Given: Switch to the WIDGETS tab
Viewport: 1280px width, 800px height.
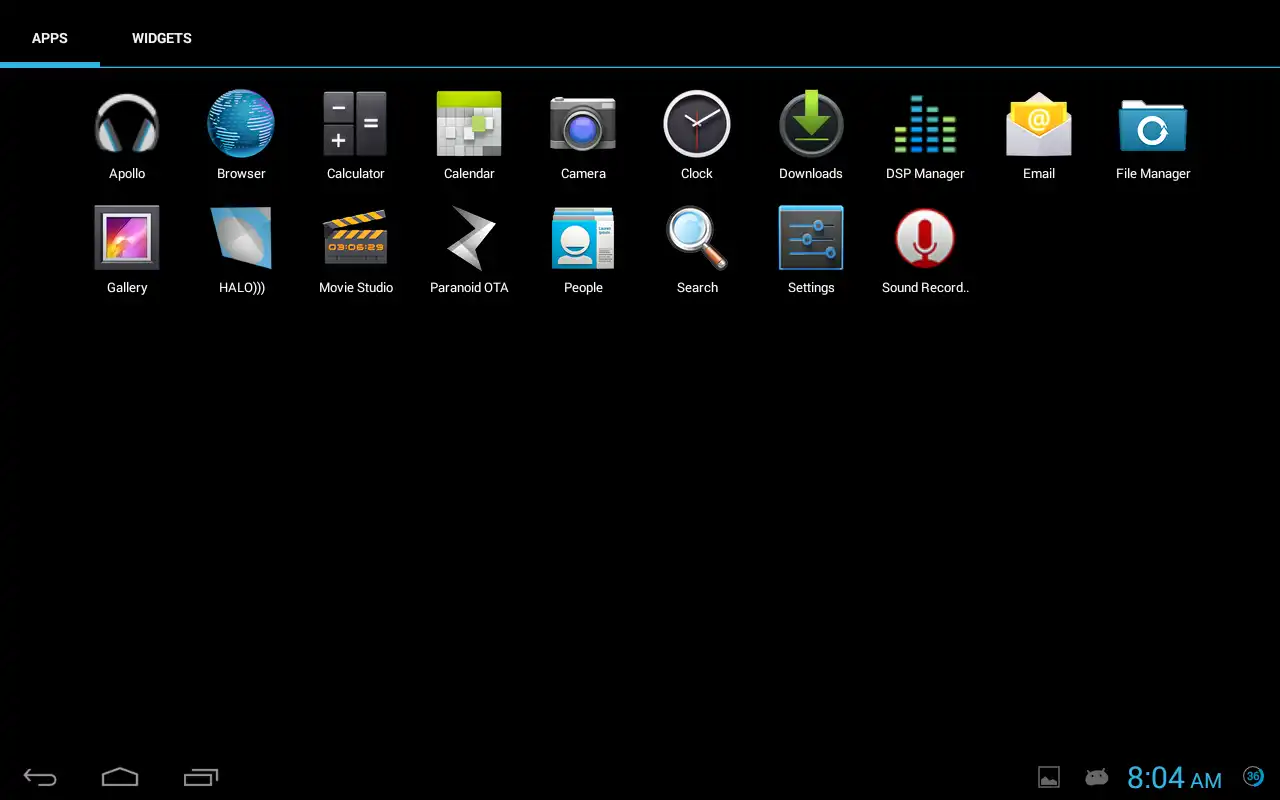Looking at the screenshot, I should [162, 38].
